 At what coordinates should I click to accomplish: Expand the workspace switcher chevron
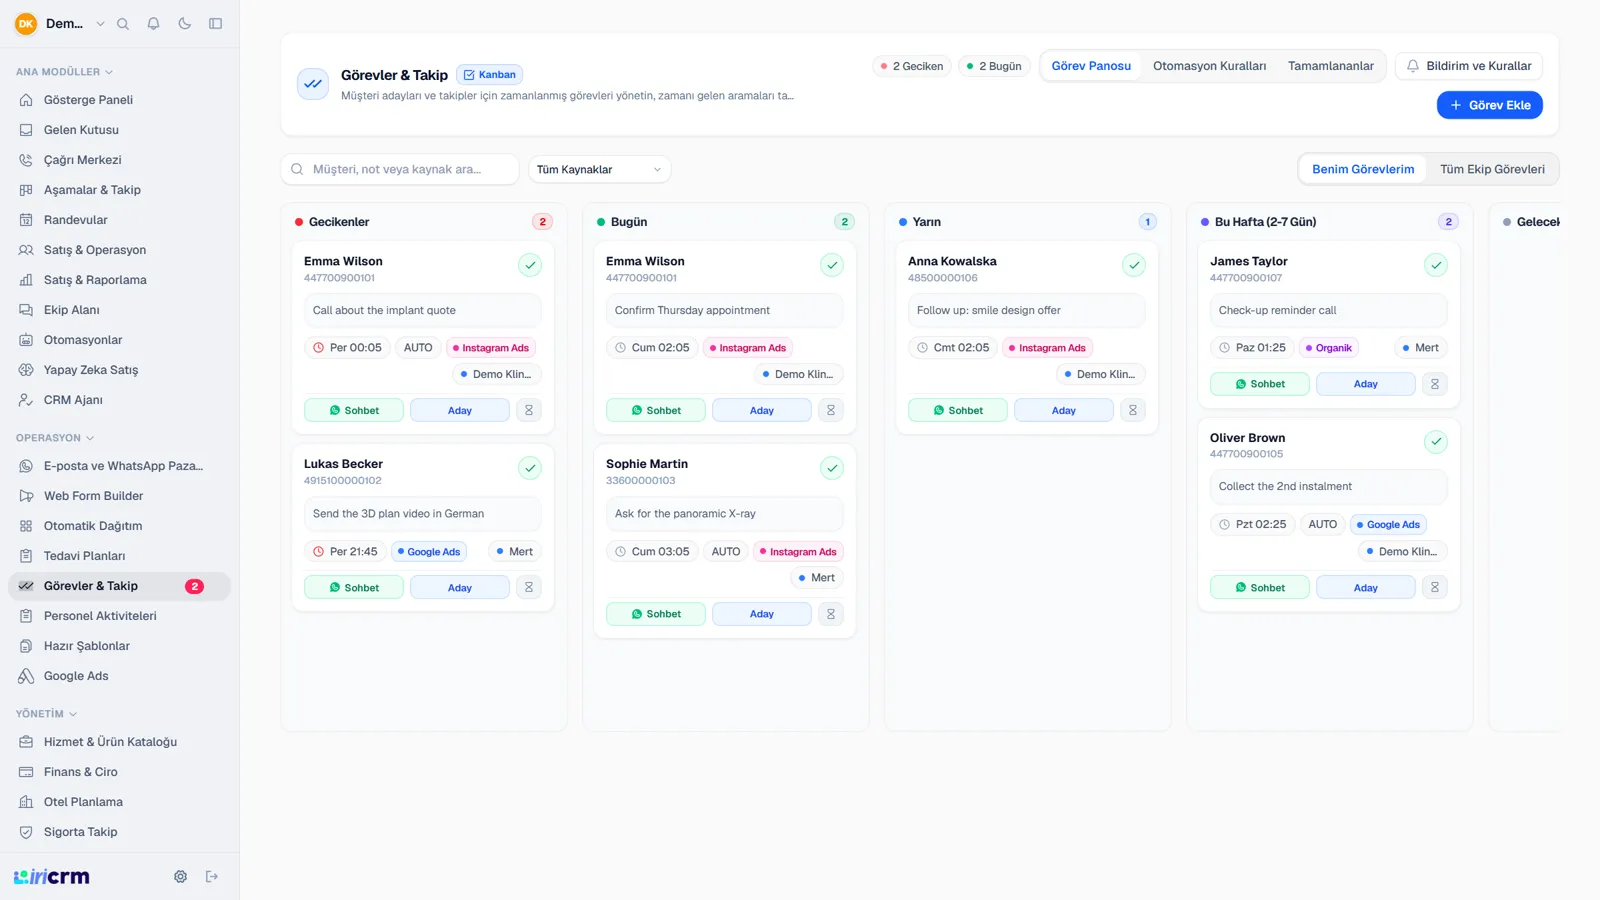[x=100, y=24]
